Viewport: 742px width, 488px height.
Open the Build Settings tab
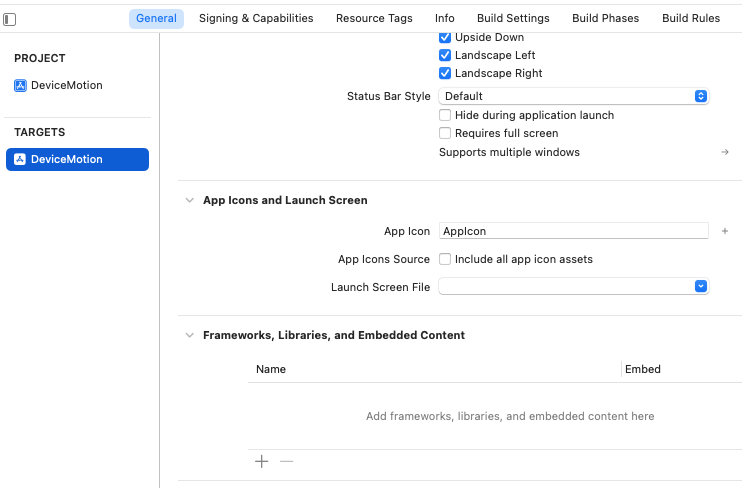click(x=513, y=19)
